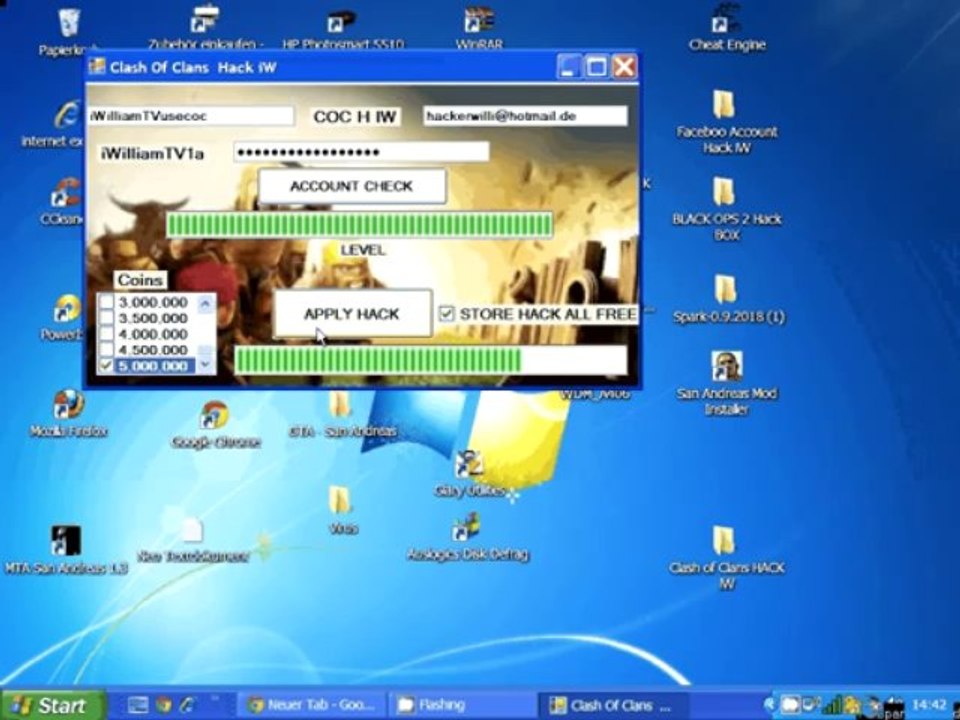Minimize the Clash Of Clans Hack window
This screenshot has width=960, height=720.
pyautogui.click(x=569, y=66)
